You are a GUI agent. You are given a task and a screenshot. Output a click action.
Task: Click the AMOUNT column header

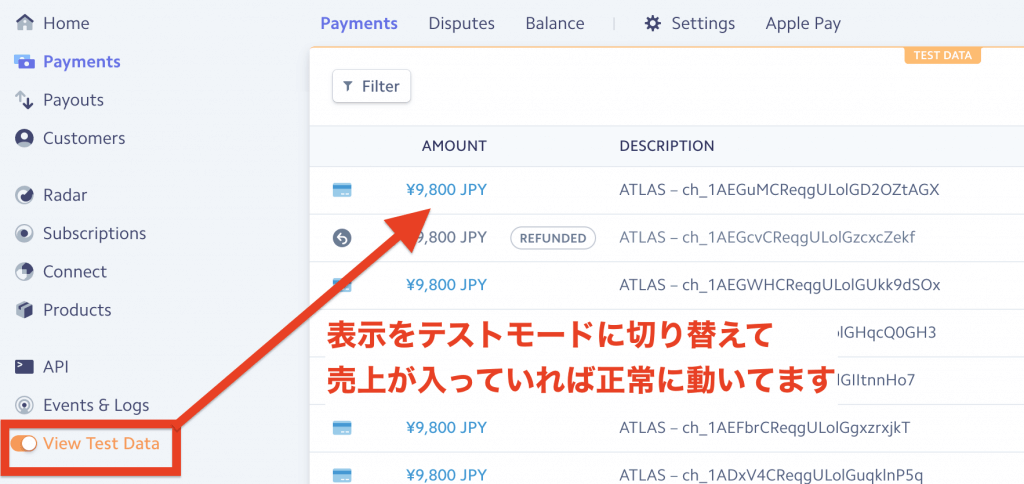pyautogui.click(x=454, y=146)
